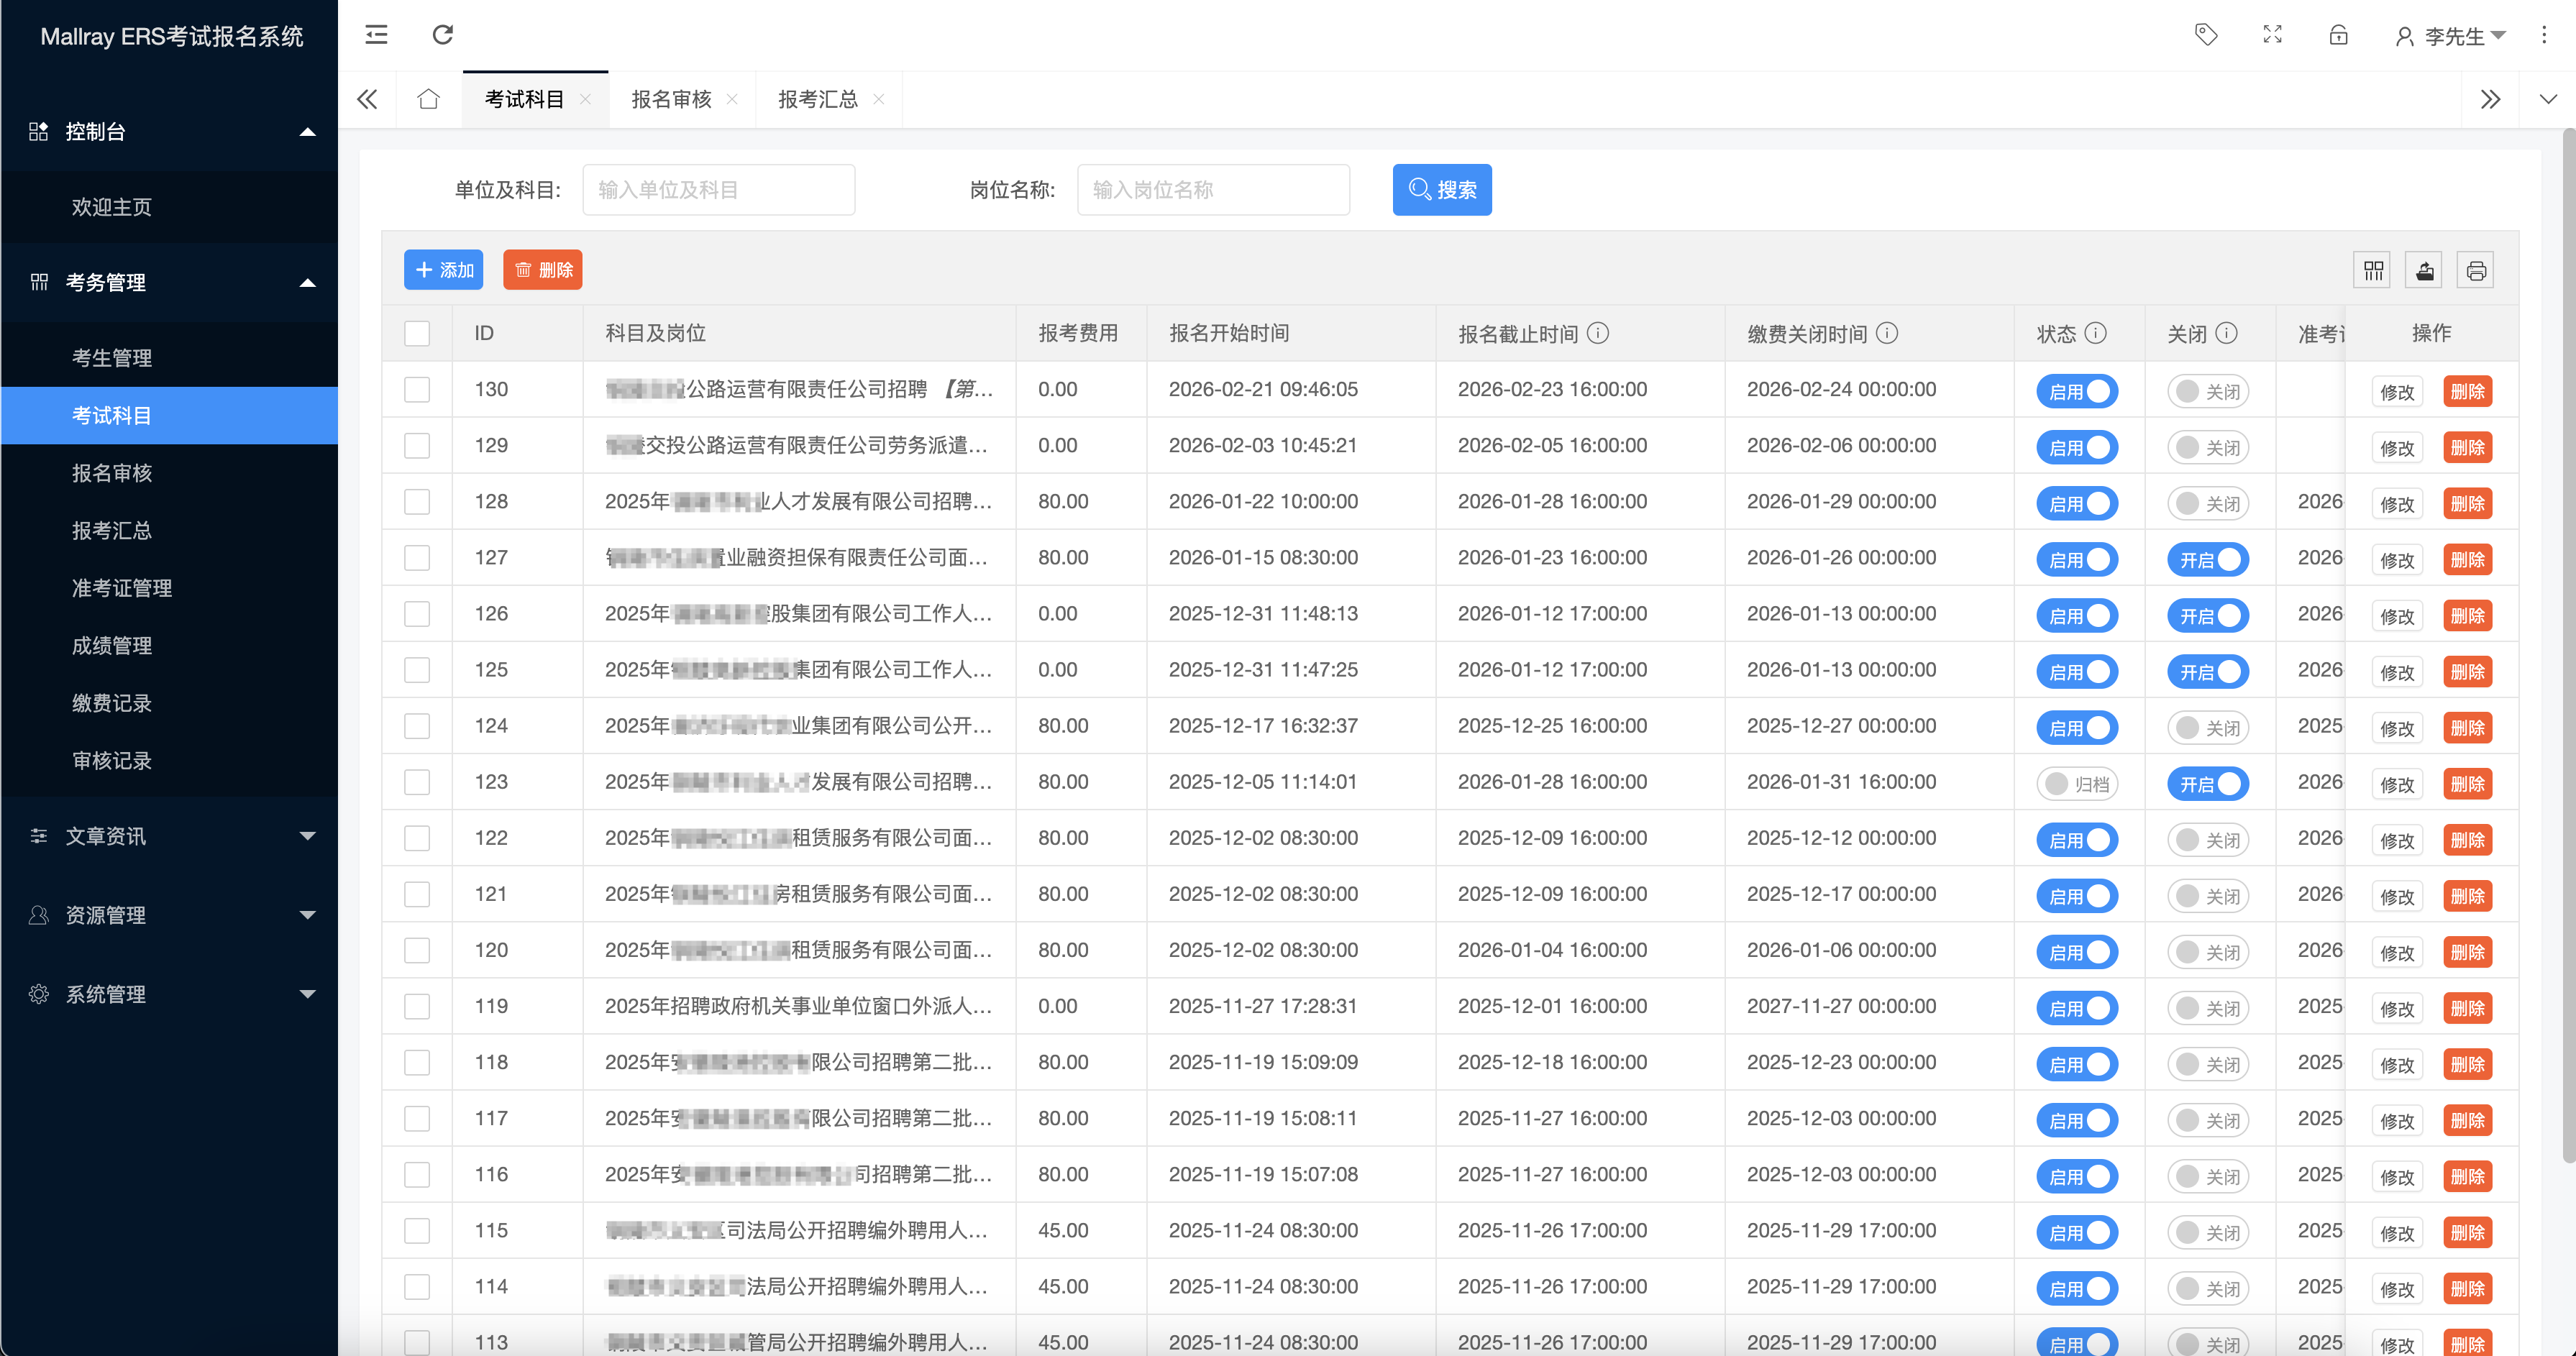2576x1356 pixels.
Task: Collapse the sidebar with the menu-fold icon
Action: coord(376,35)
